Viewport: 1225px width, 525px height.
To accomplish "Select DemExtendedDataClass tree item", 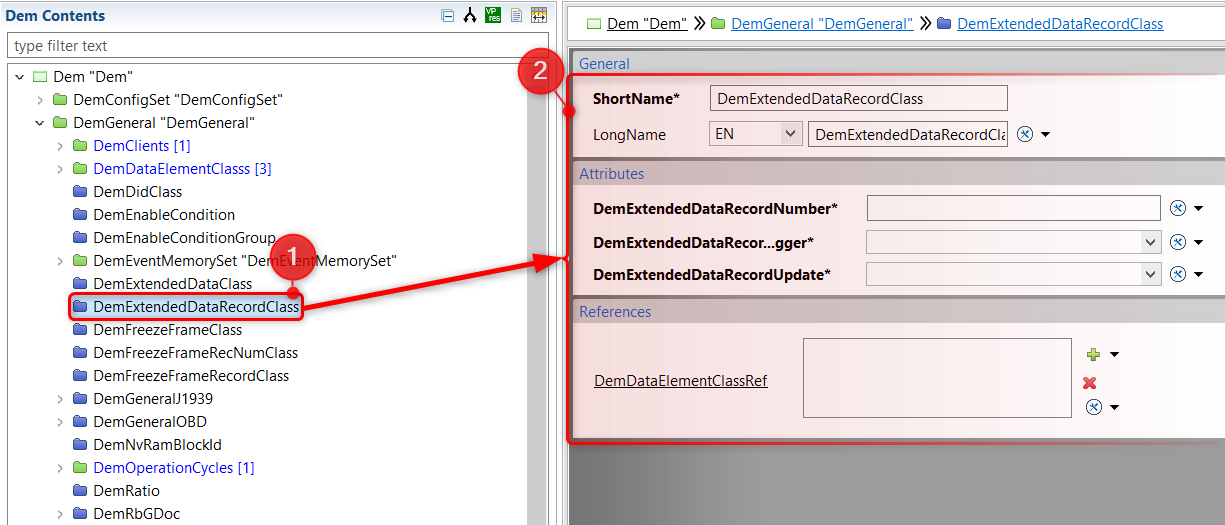I will 172,284.
